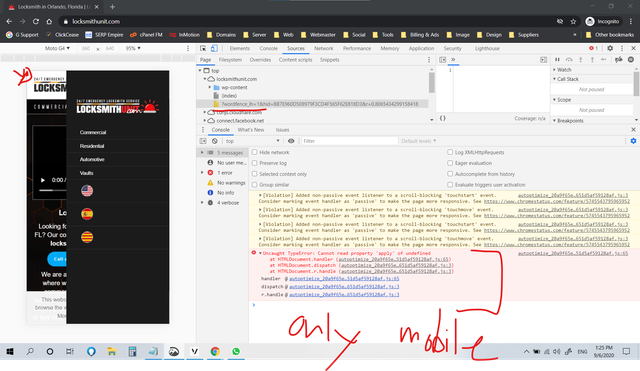Toggle the device toolbar icon
Image resolution: width=640 pixels, height=371 pixels.
coord(214,48)
